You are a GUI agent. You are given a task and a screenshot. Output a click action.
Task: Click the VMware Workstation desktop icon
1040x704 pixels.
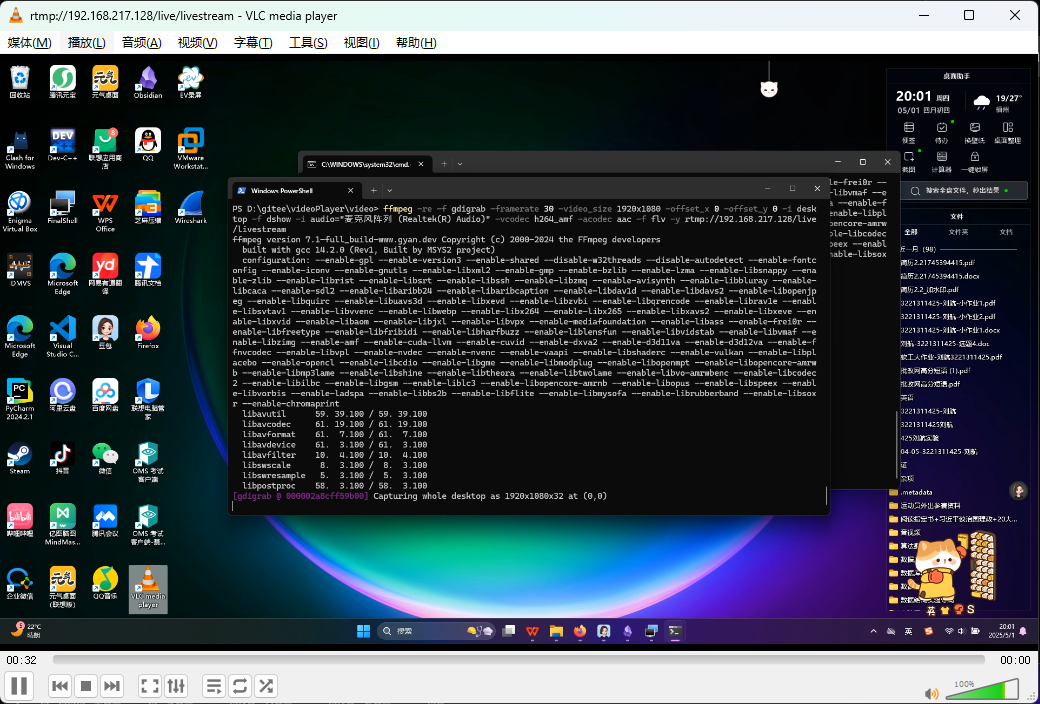pos(190,149)
